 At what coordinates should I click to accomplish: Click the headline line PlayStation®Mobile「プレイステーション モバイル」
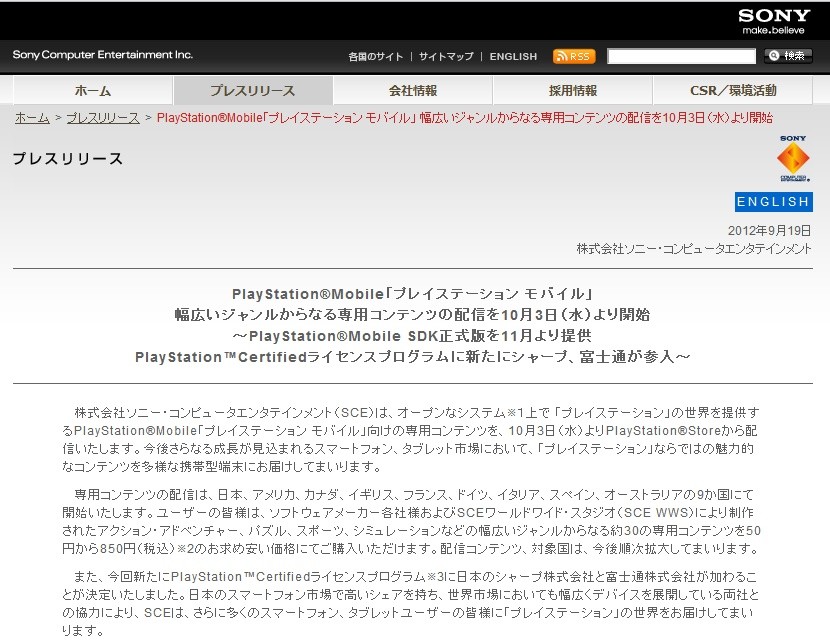click(x=413, y=294)
